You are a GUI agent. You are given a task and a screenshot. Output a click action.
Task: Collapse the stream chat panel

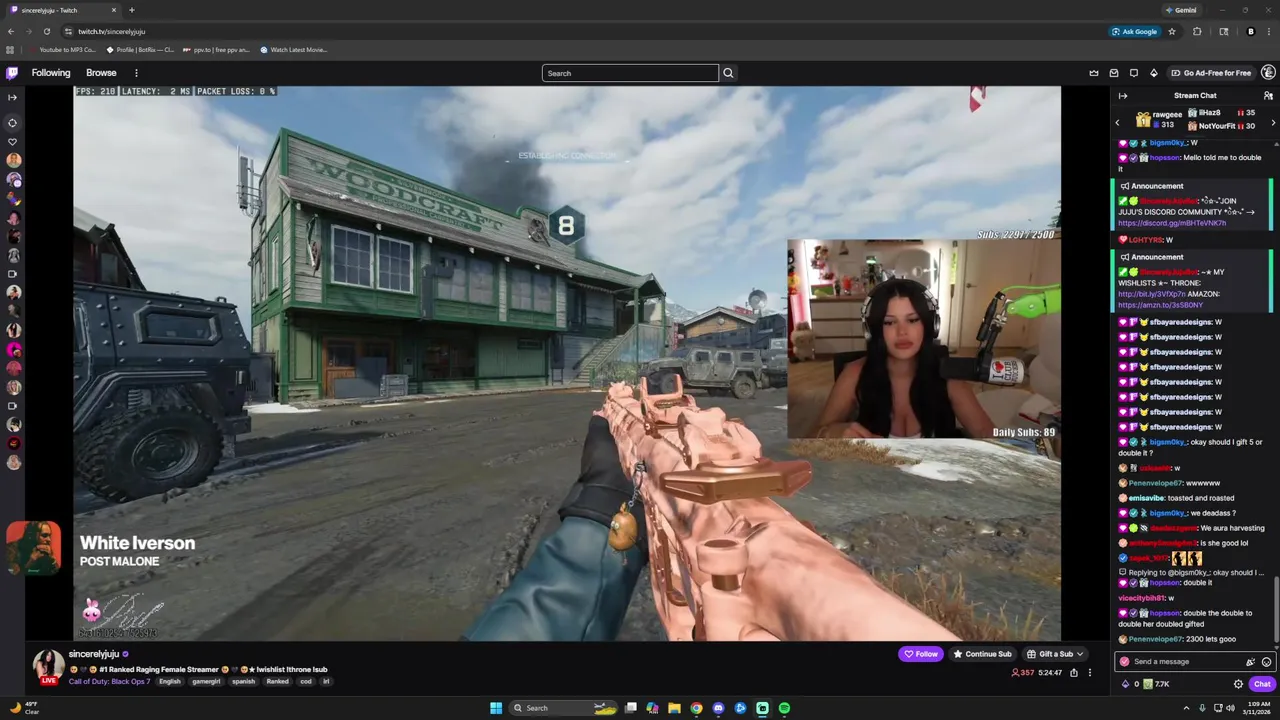click(x=1123, y=96)
